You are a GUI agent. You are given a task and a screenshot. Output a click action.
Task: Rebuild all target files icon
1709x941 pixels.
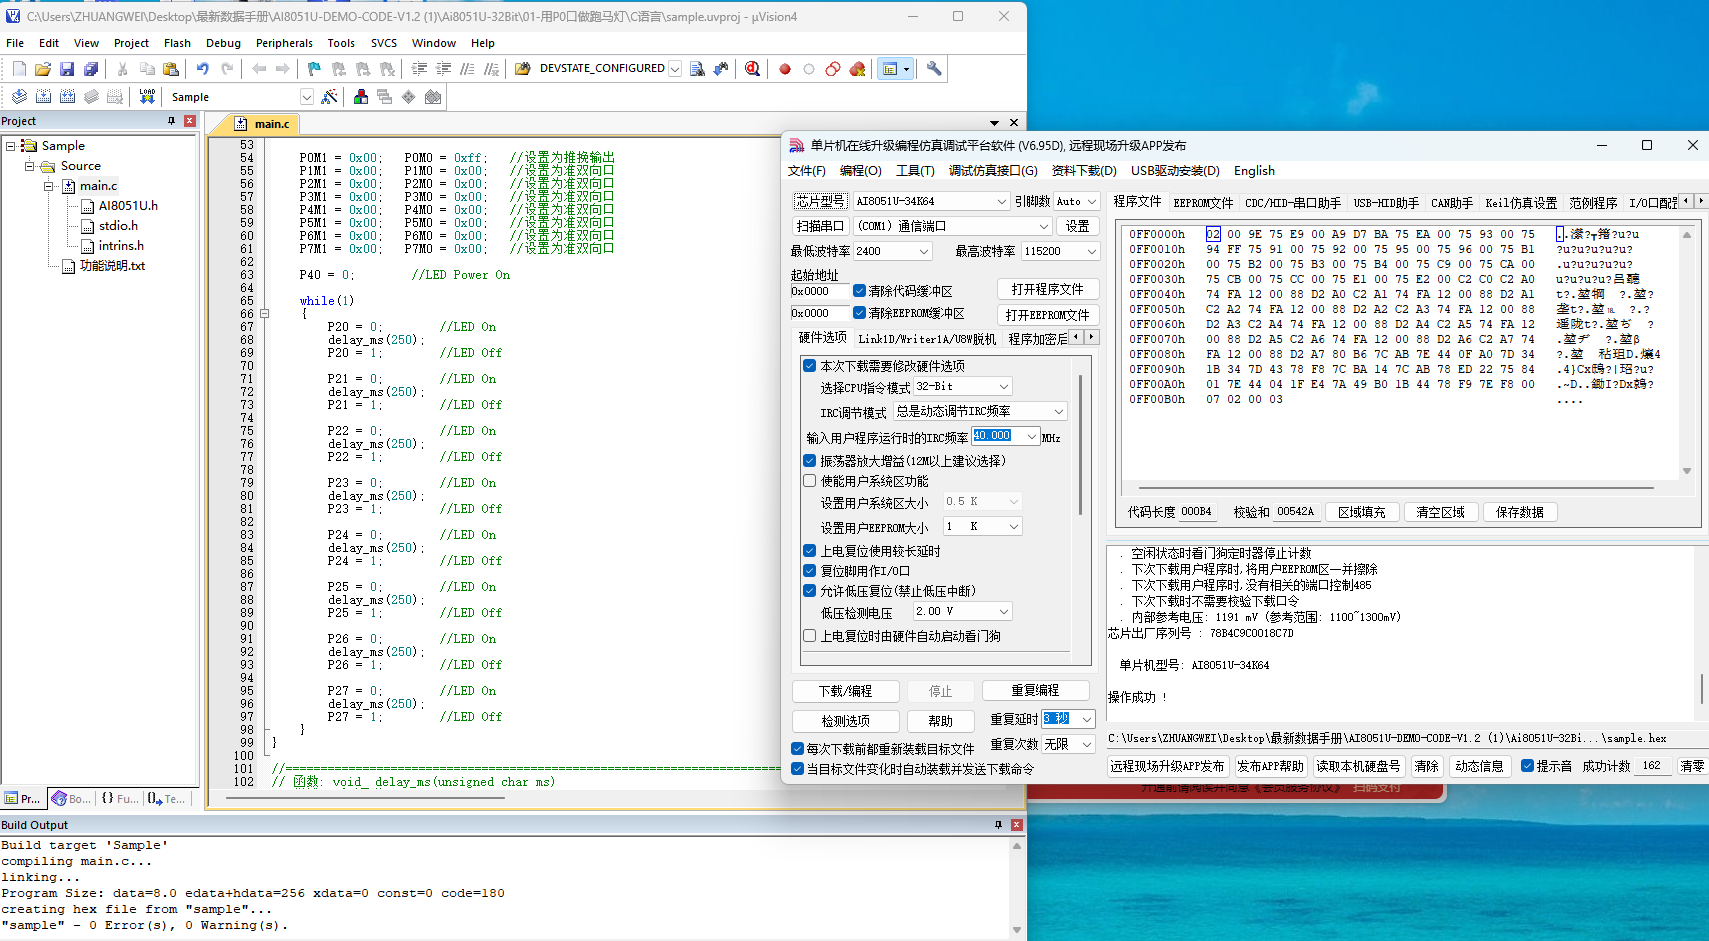pyautogui.click(x=67, y=97)
